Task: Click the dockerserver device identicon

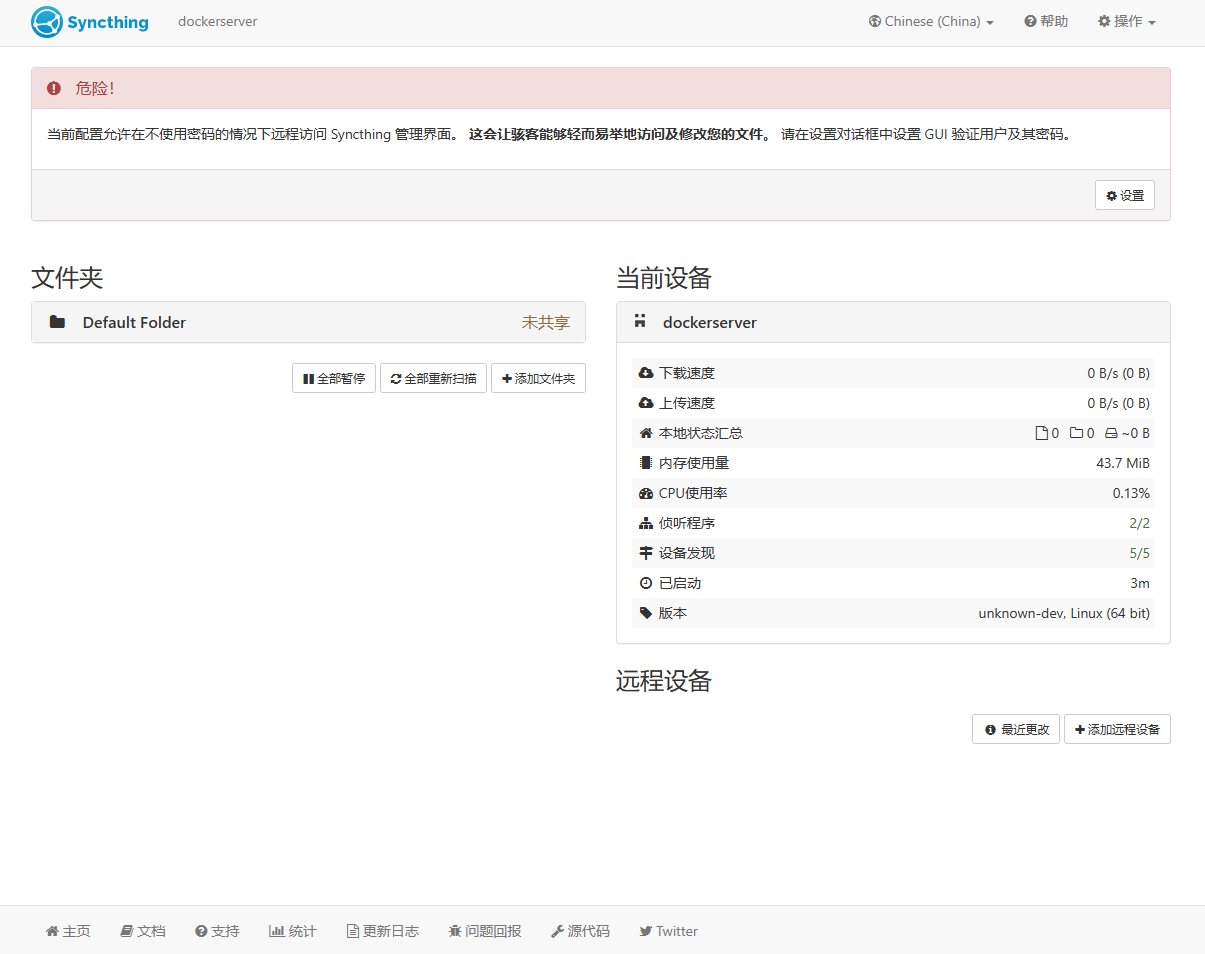Action: tap(641, 322)
